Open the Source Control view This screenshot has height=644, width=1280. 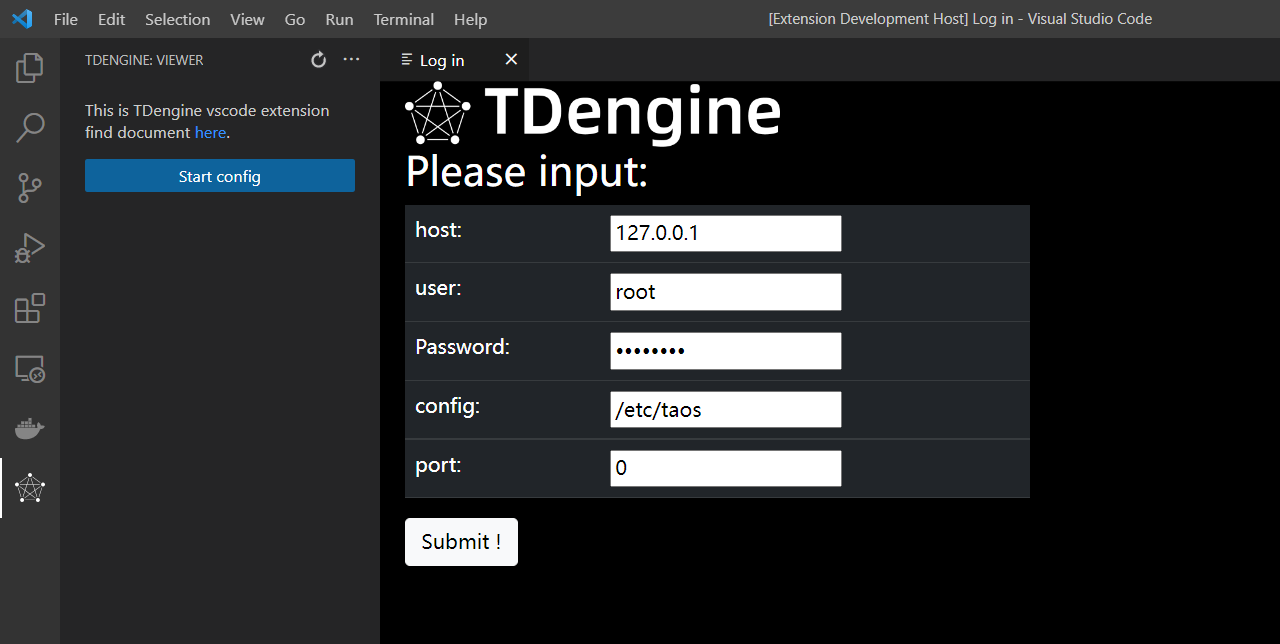pos(30,187)
